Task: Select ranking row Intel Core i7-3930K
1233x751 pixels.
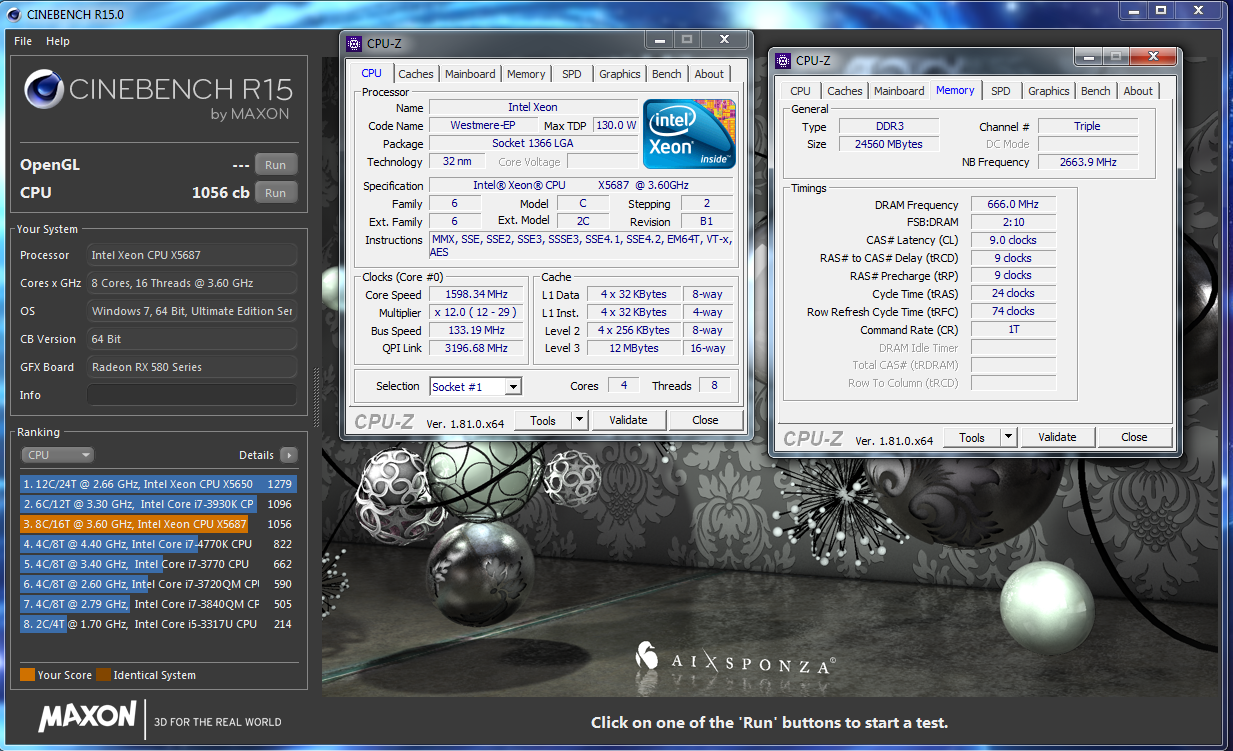Action: point(158,504)
